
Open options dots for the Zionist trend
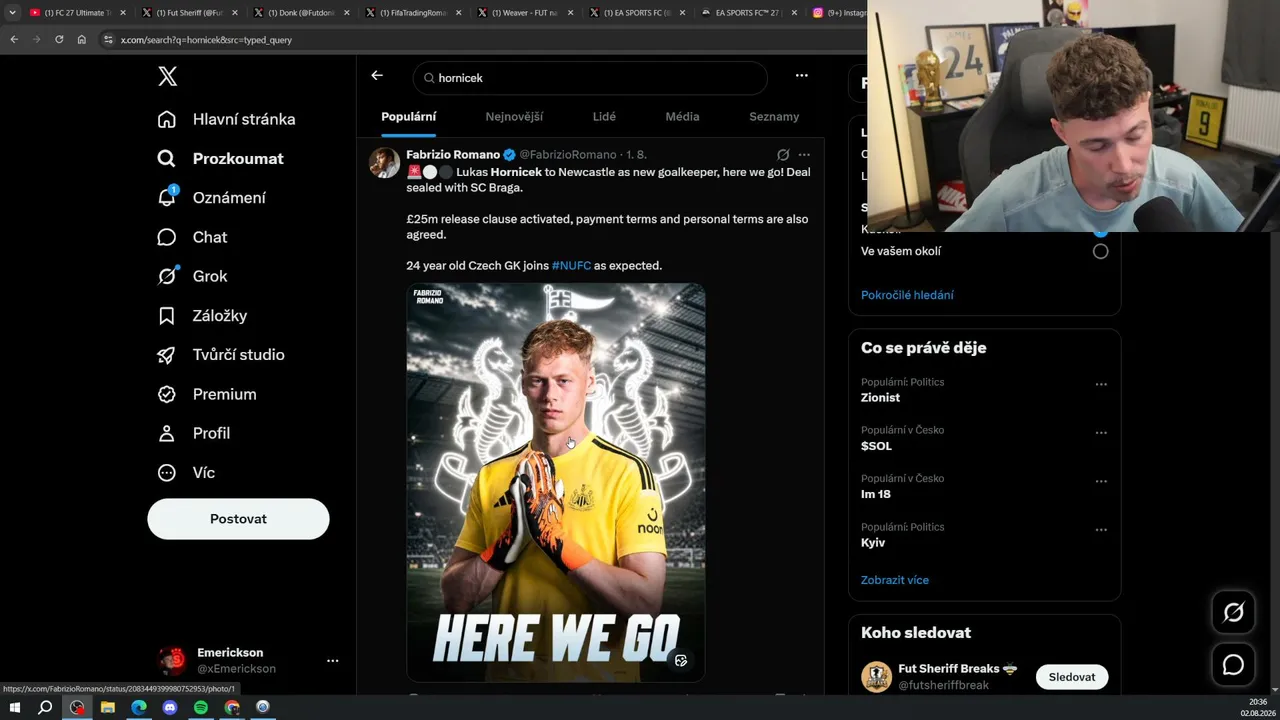(1101, 384)
